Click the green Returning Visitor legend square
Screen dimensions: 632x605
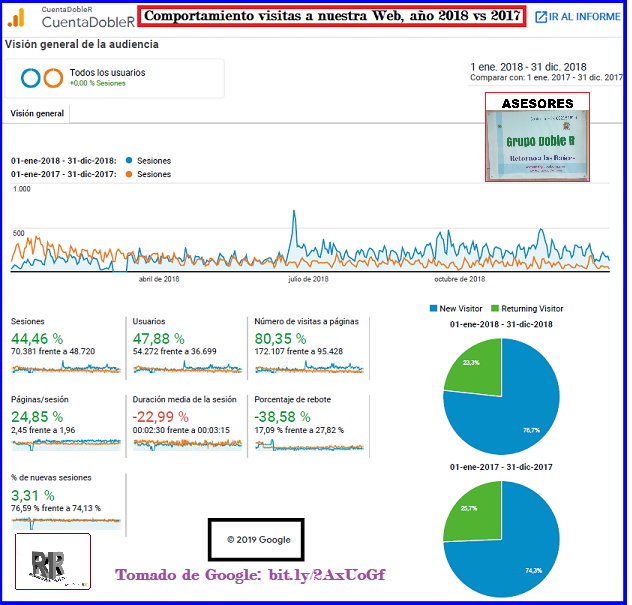coord(495,308)
